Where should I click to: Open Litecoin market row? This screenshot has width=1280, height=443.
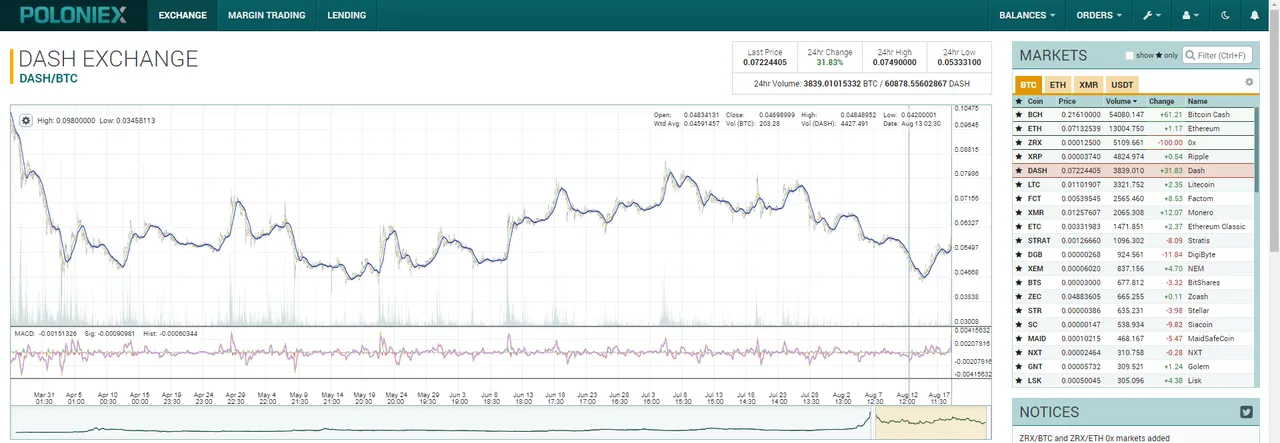[1135, 185]
